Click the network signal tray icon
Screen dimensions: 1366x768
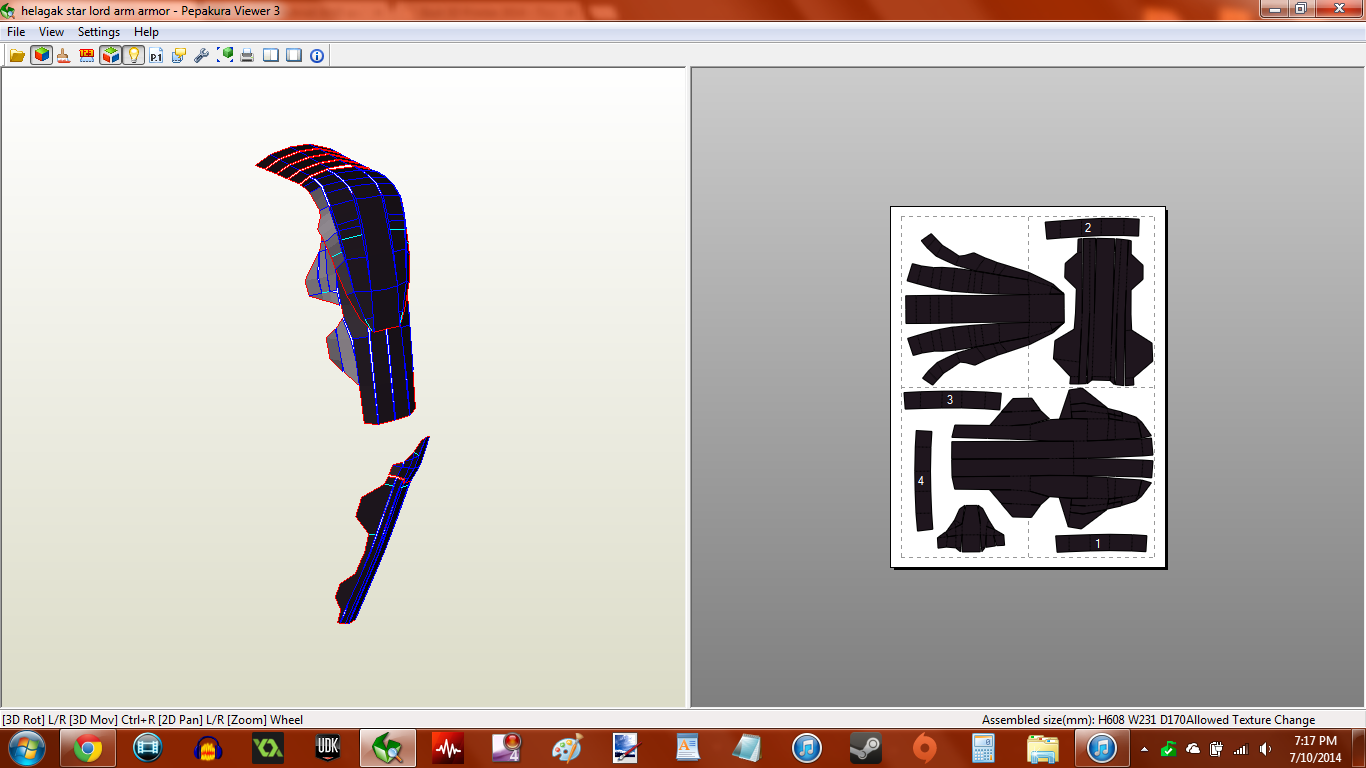click(1241, 749)
